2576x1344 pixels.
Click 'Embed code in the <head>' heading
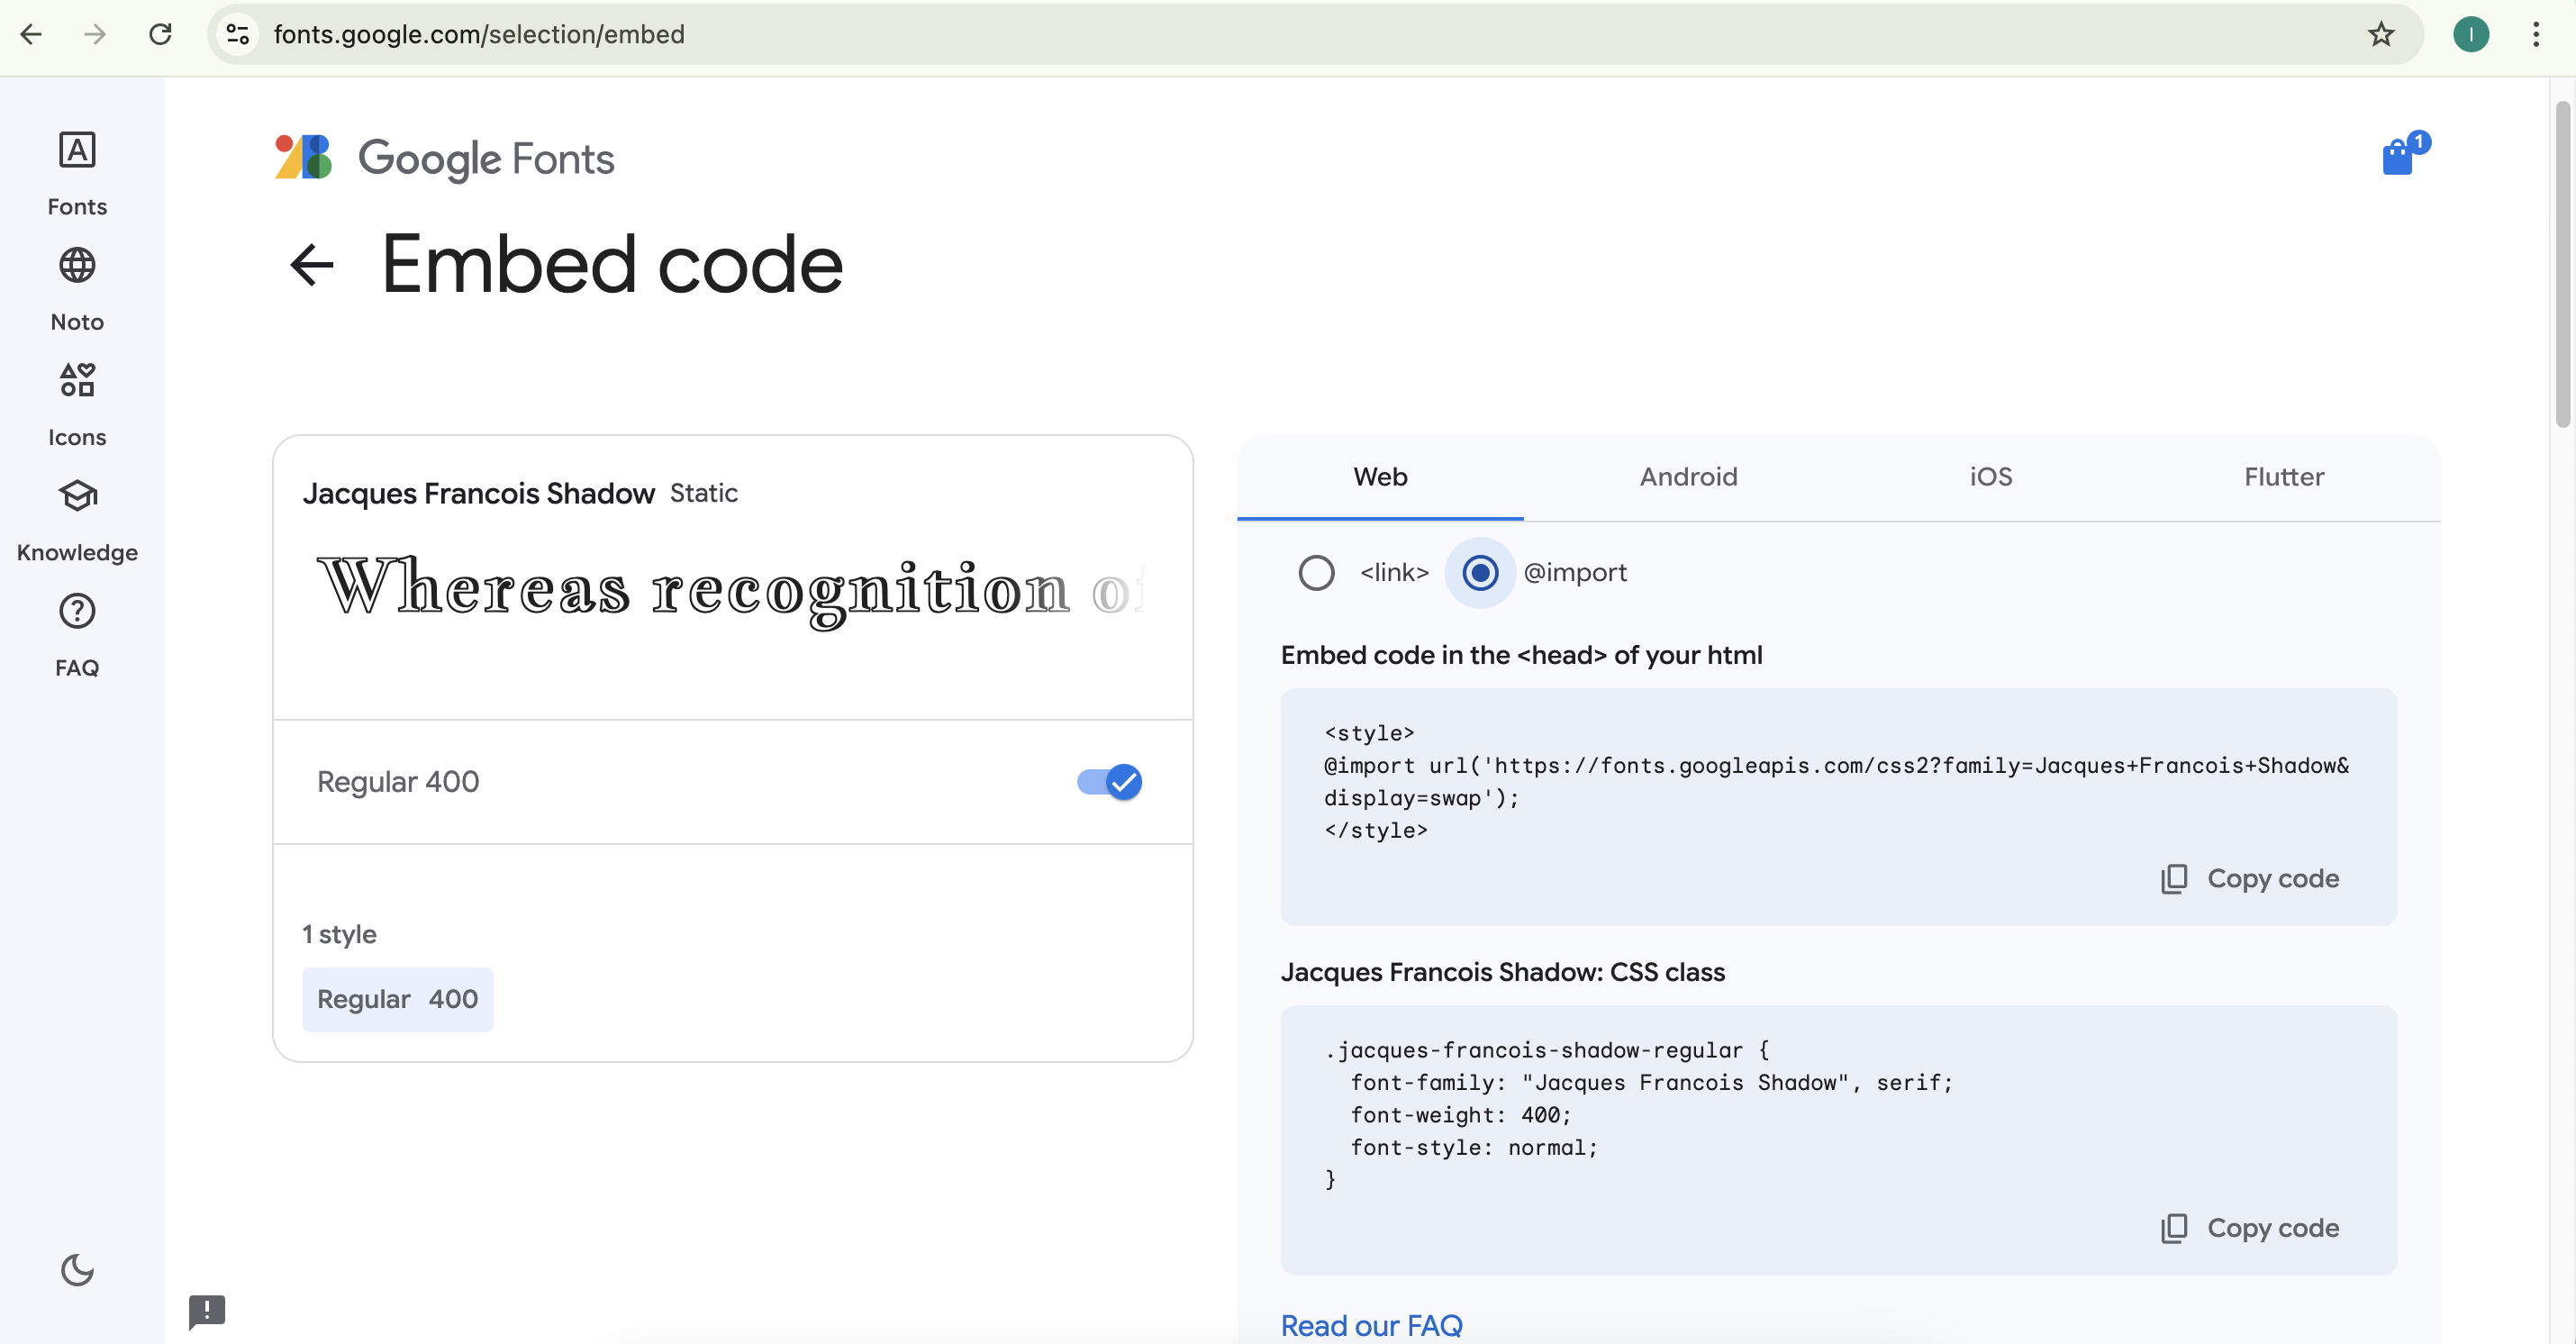click(1521, 655)
